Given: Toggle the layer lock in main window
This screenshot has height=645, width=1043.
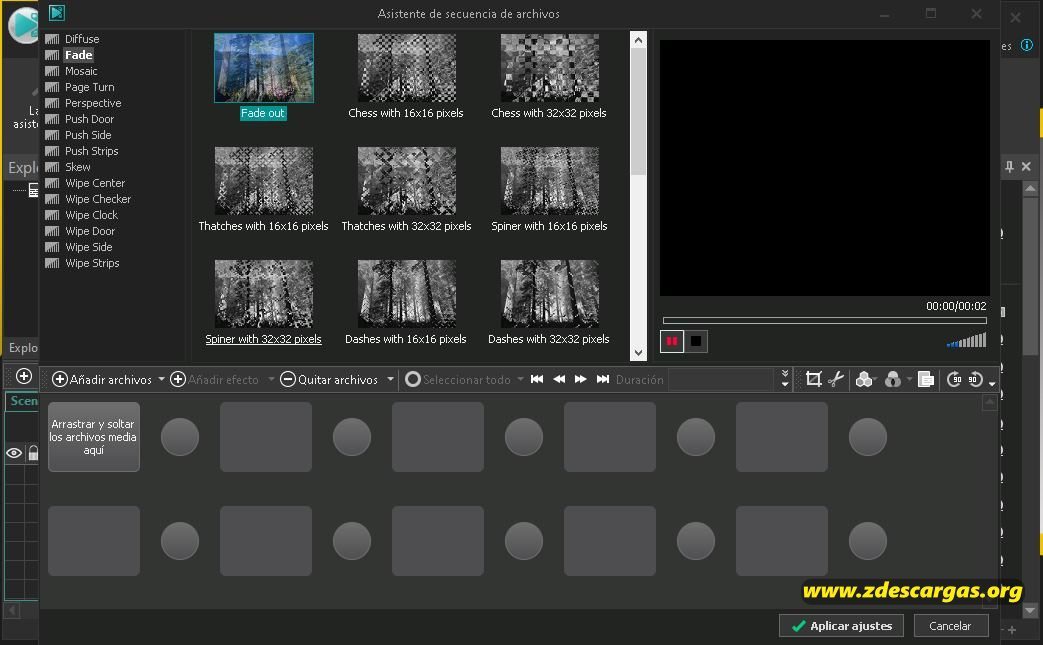Looking at the screenshot, I should [x=33, y=453].
